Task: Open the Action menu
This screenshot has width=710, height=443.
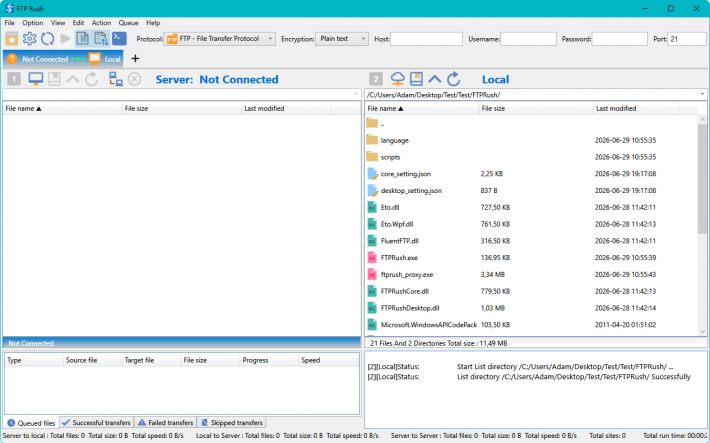Action: click(101, 23)
